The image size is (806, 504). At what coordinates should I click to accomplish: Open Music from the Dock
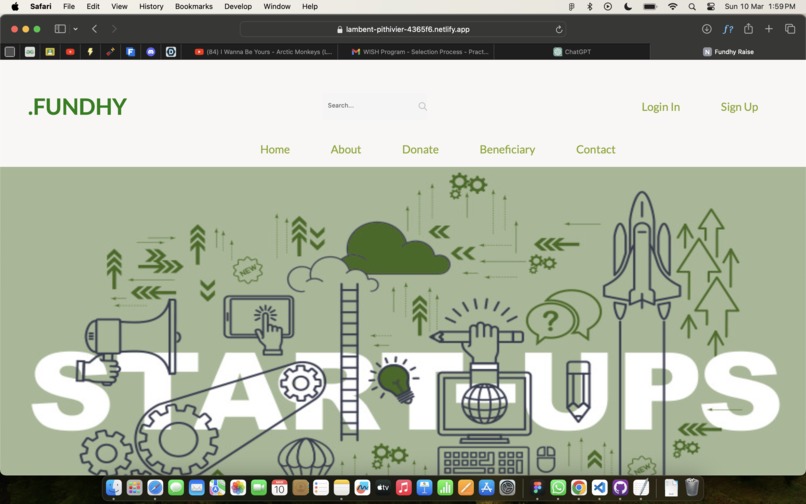[x=404, y=487]
